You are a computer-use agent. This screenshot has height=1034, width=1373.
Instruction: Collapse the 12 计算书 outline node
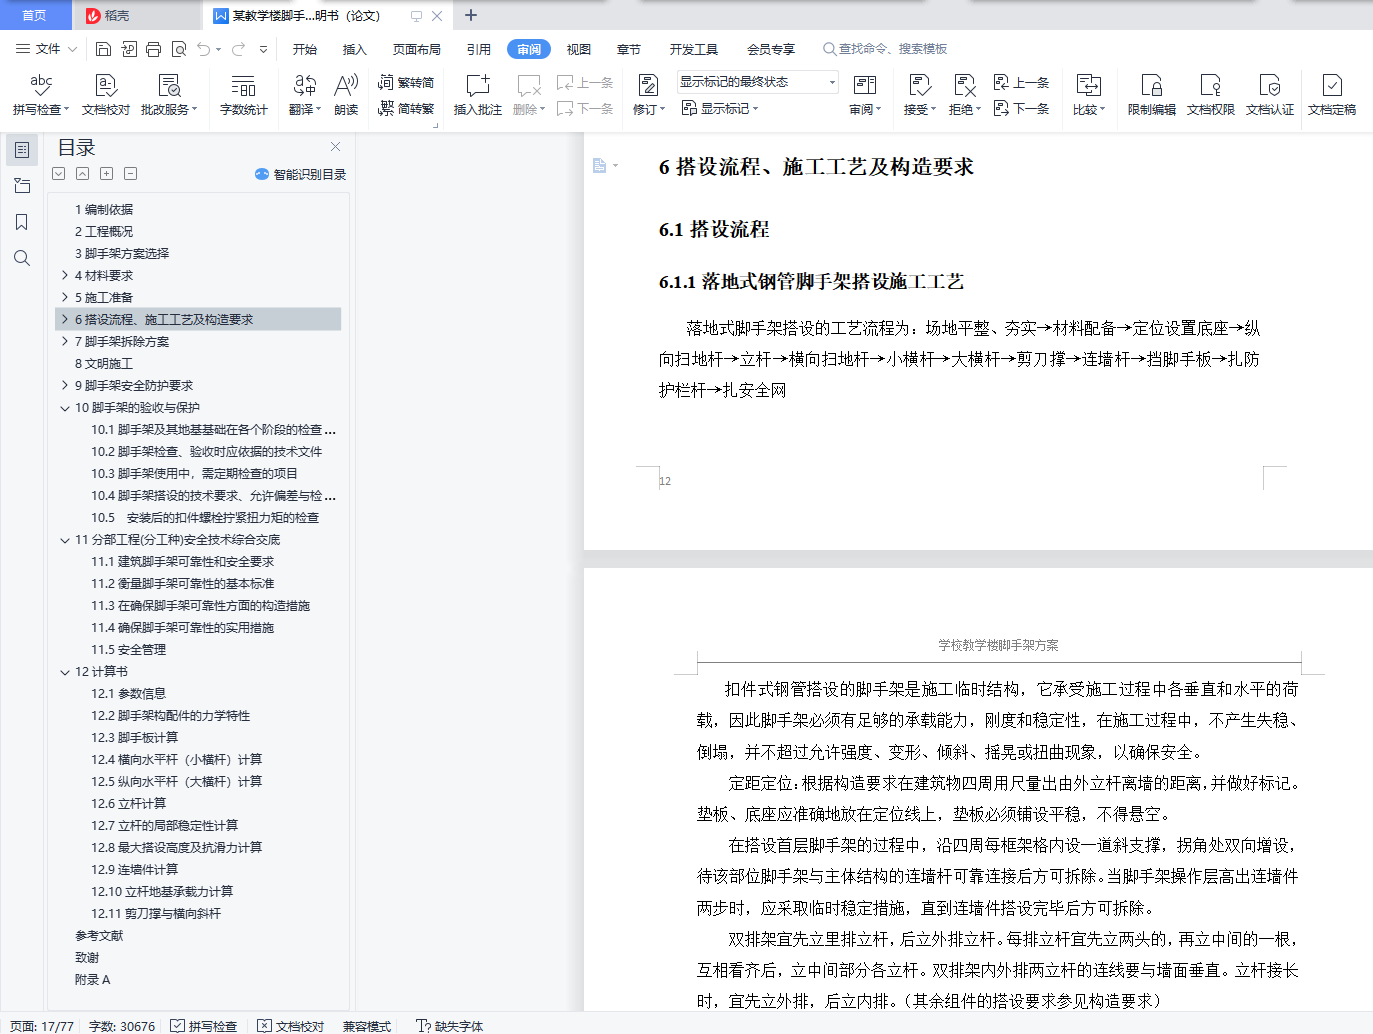[65, 672]
